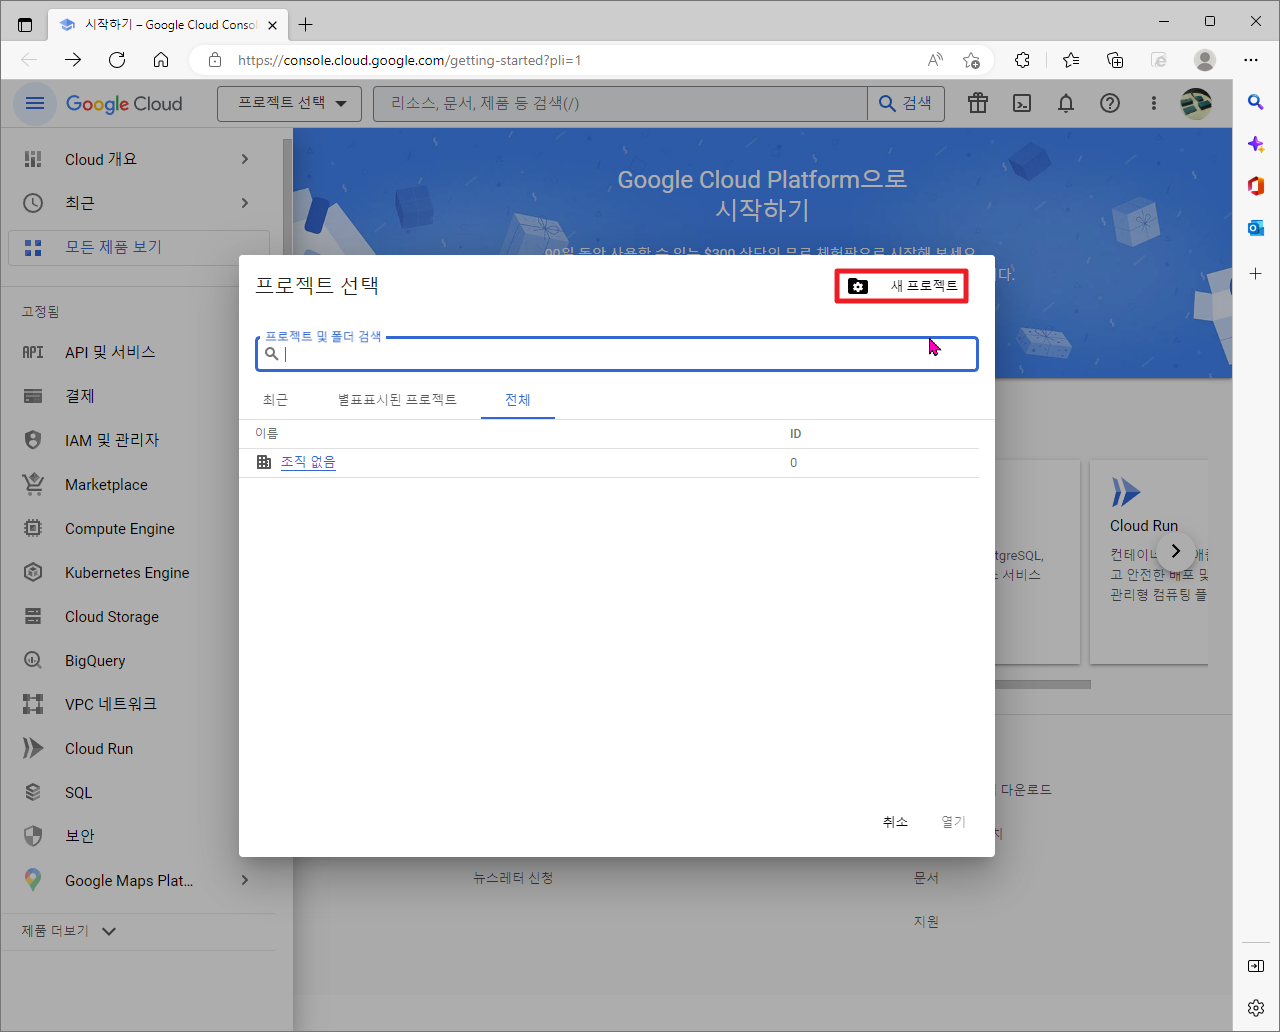Click the 검색 search button

pyautogui.click(x=906, y=103)
